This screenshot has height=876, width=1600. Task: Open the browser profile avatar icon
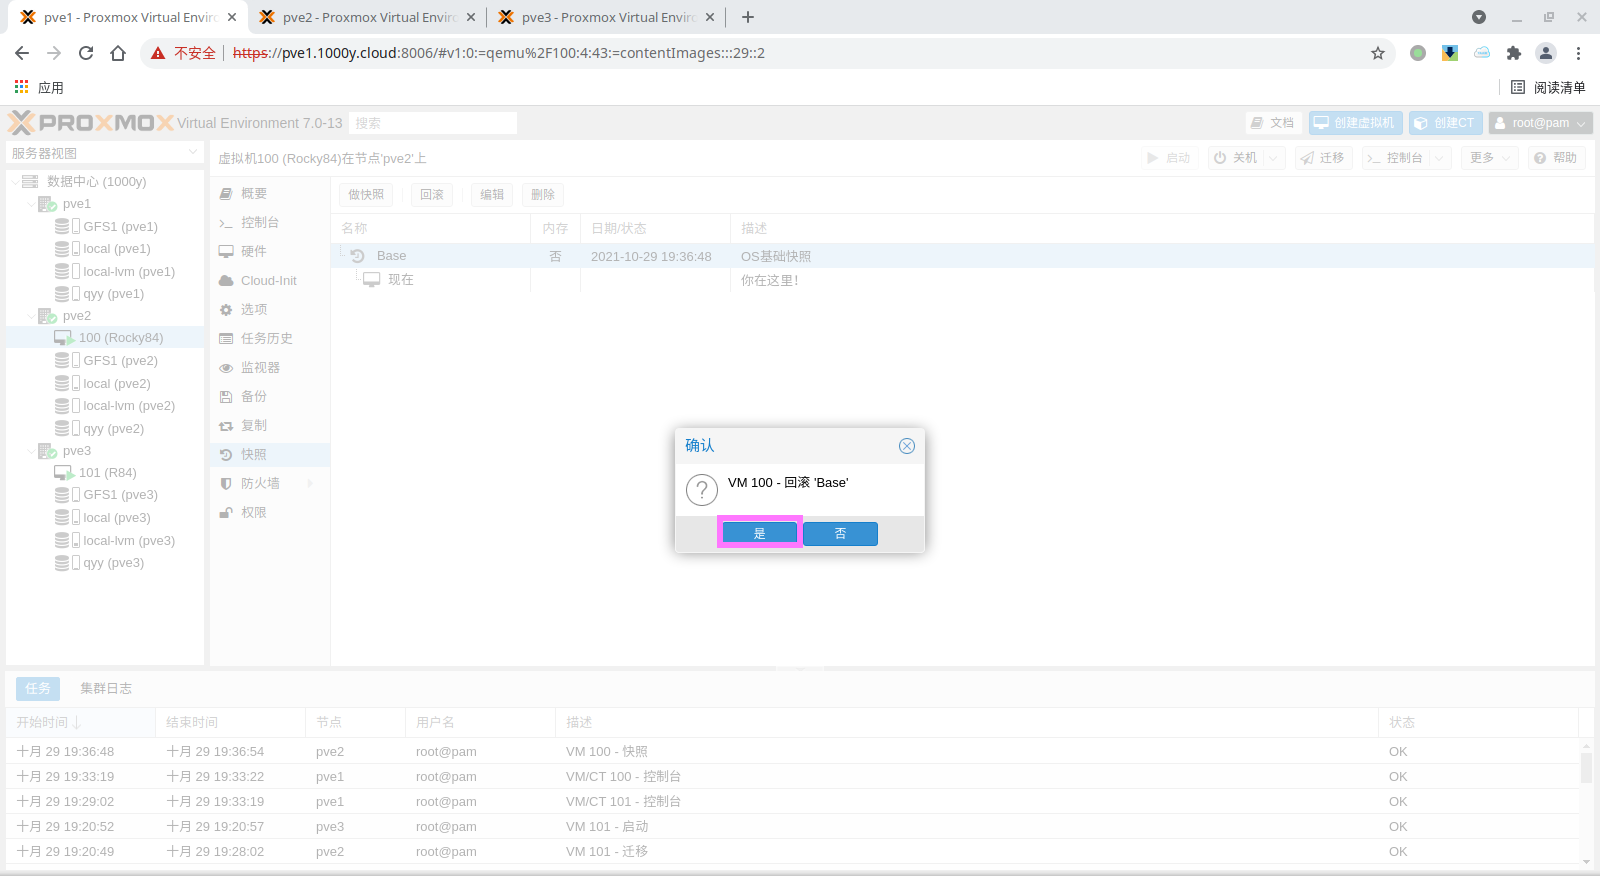[1546, 53]
